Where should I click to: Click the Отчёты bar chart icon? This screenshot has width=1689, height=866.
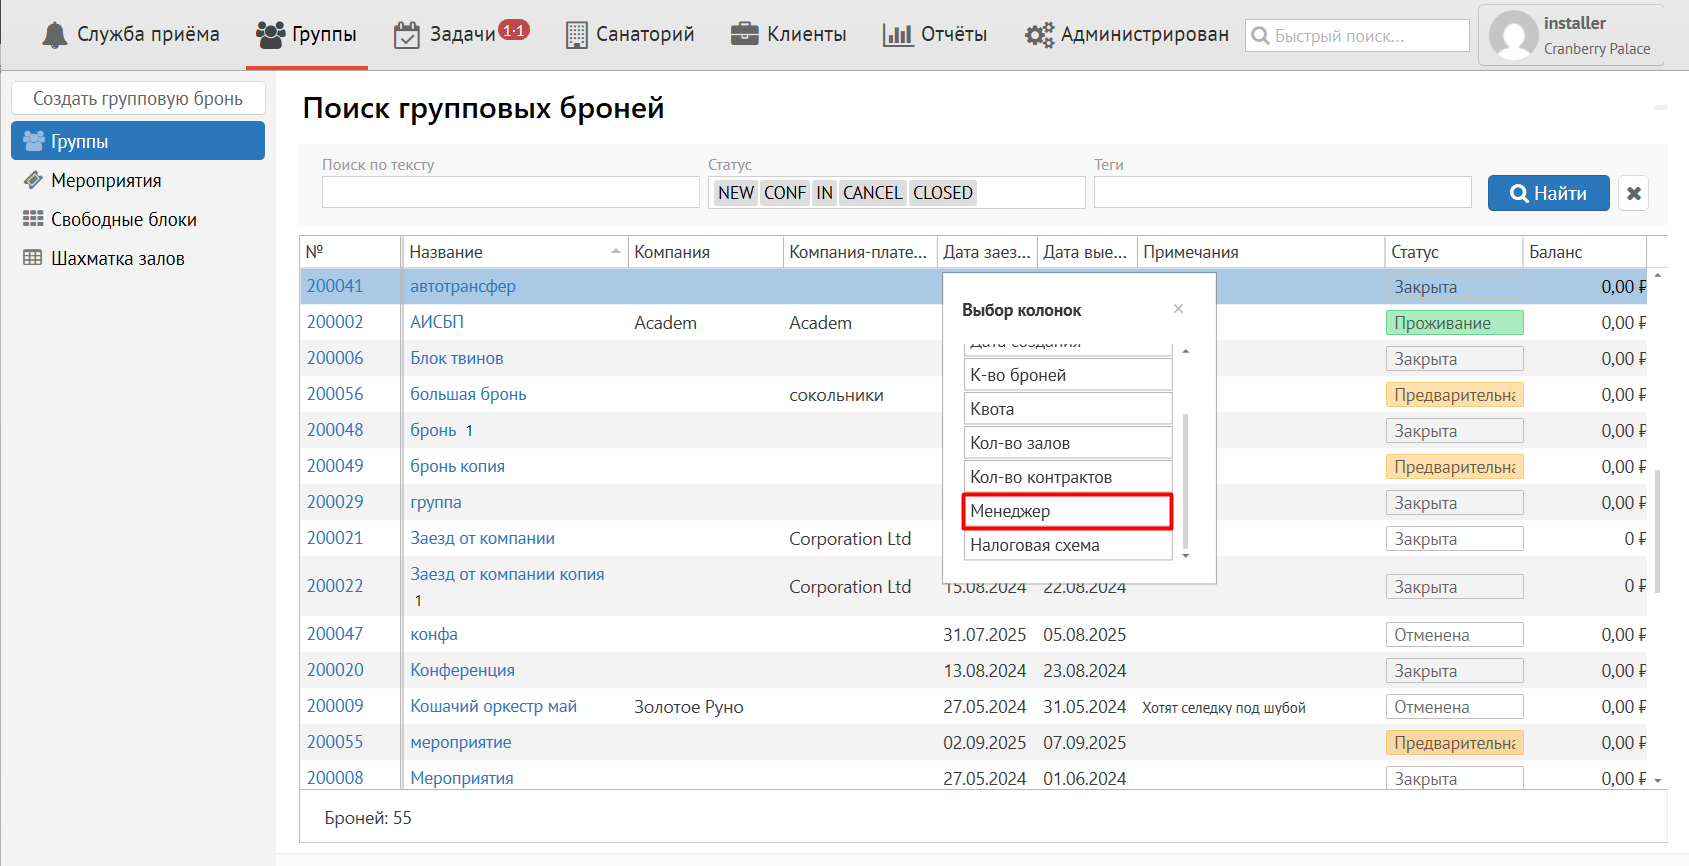(897, 35)
